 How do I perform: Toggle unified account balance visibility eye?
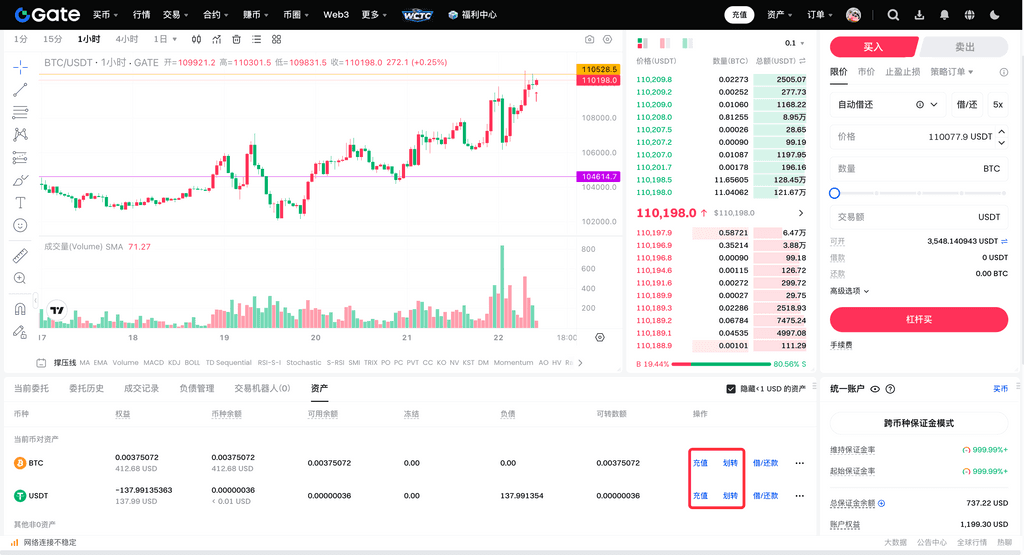875,389
